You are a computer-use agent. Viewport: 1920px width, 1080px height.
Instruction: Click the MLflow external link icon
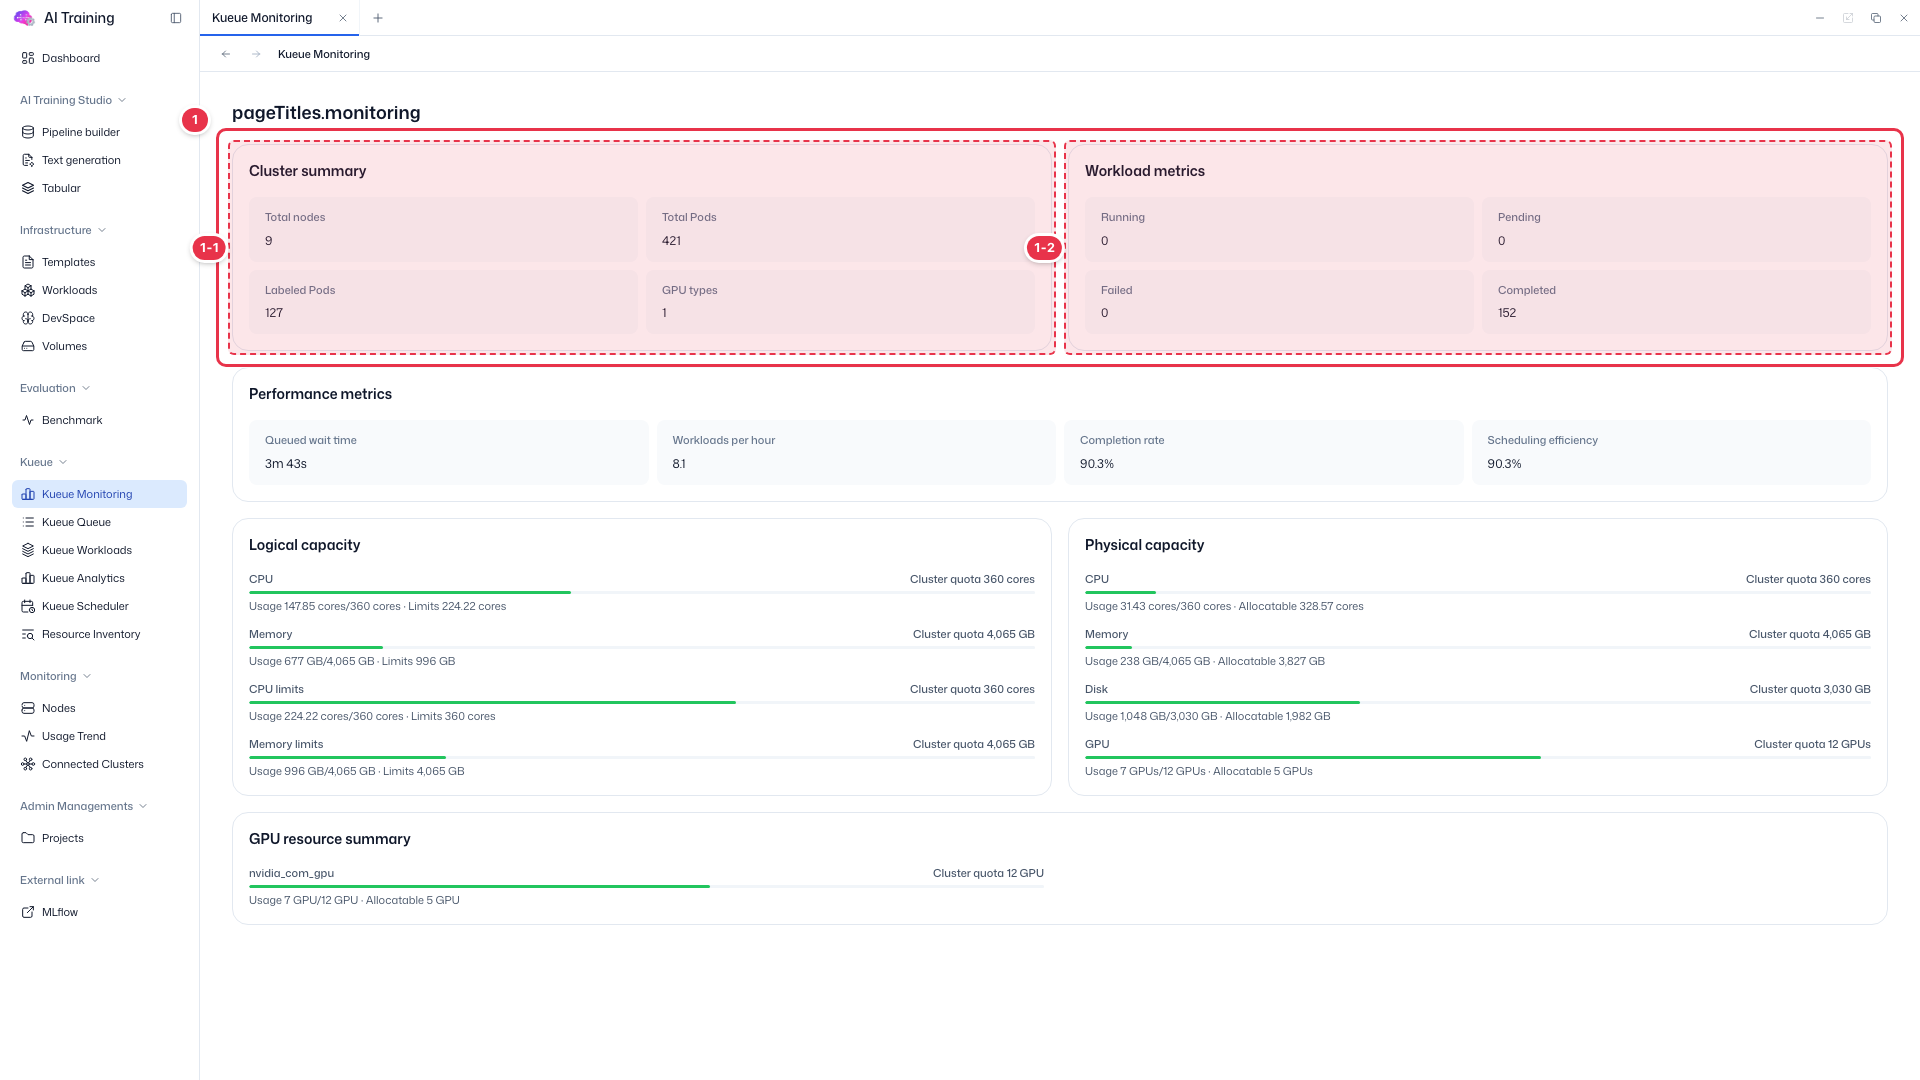click(28, 912)
